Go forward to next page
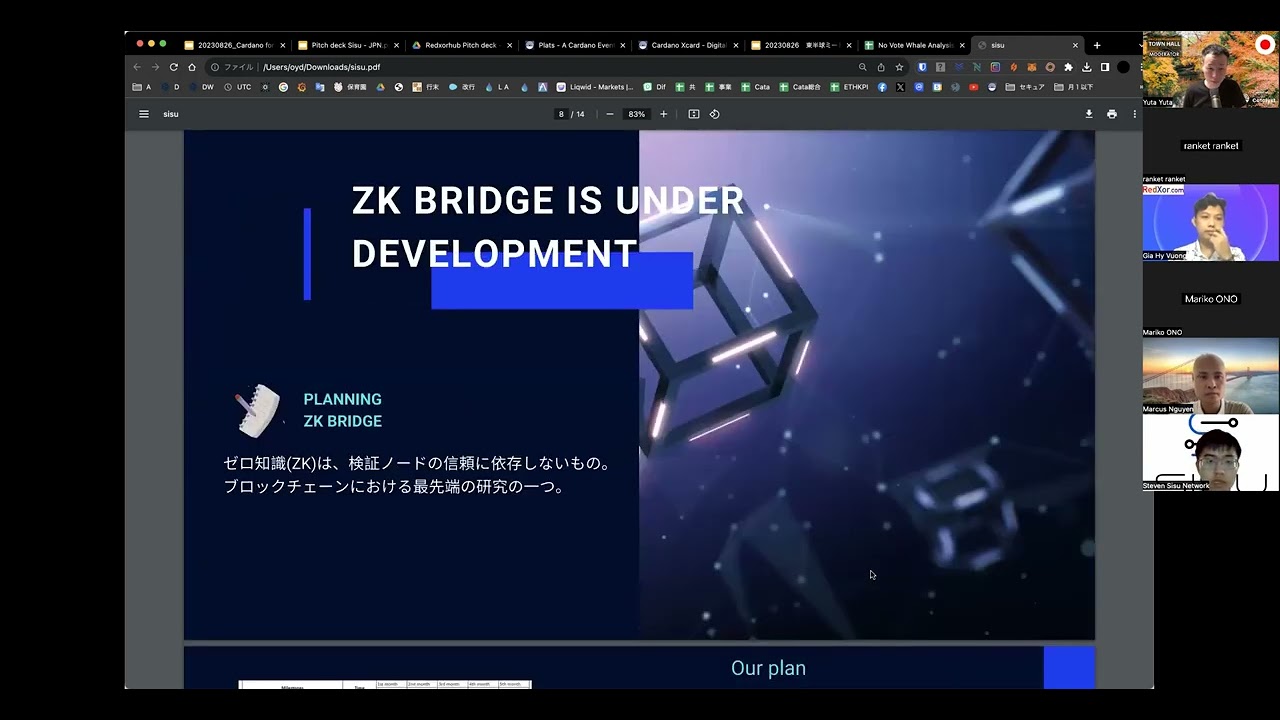 pyautogui.click(x=155, y=67)
